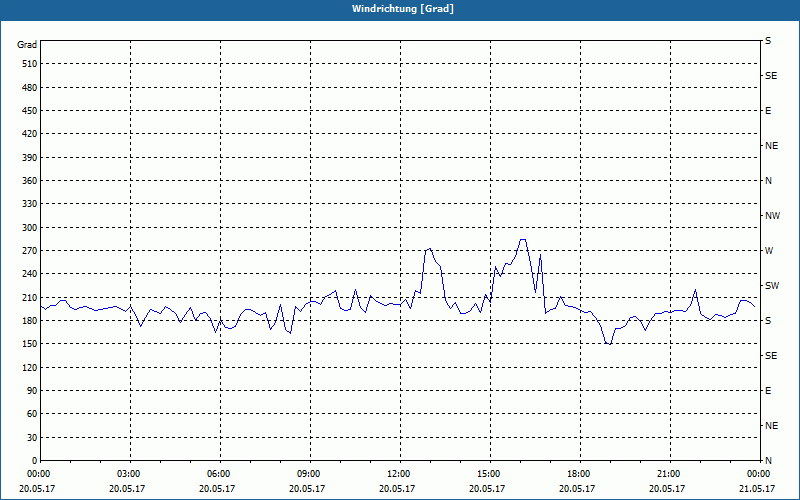Screen dimensions: 800x500
Task: Click the 15:00 time axis label
Action: (x=490, y=474)
